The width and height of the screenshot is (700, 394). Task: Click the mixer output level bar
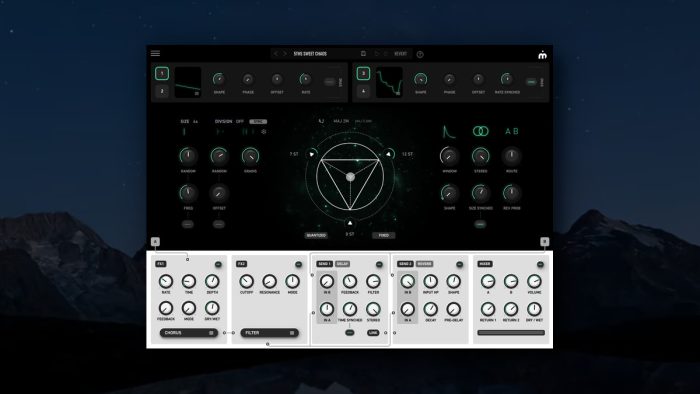(511, 332)
